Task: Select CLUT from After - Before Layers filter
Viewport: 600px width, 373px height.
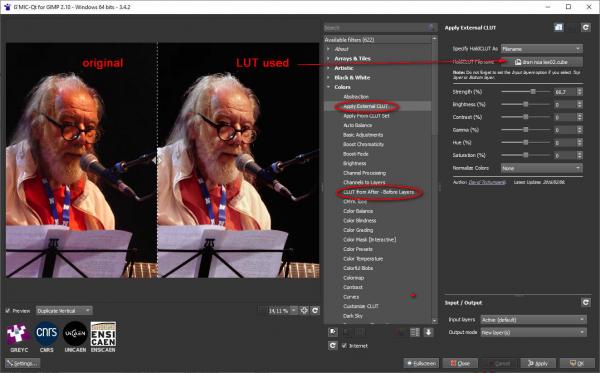Action: point(378,192)
